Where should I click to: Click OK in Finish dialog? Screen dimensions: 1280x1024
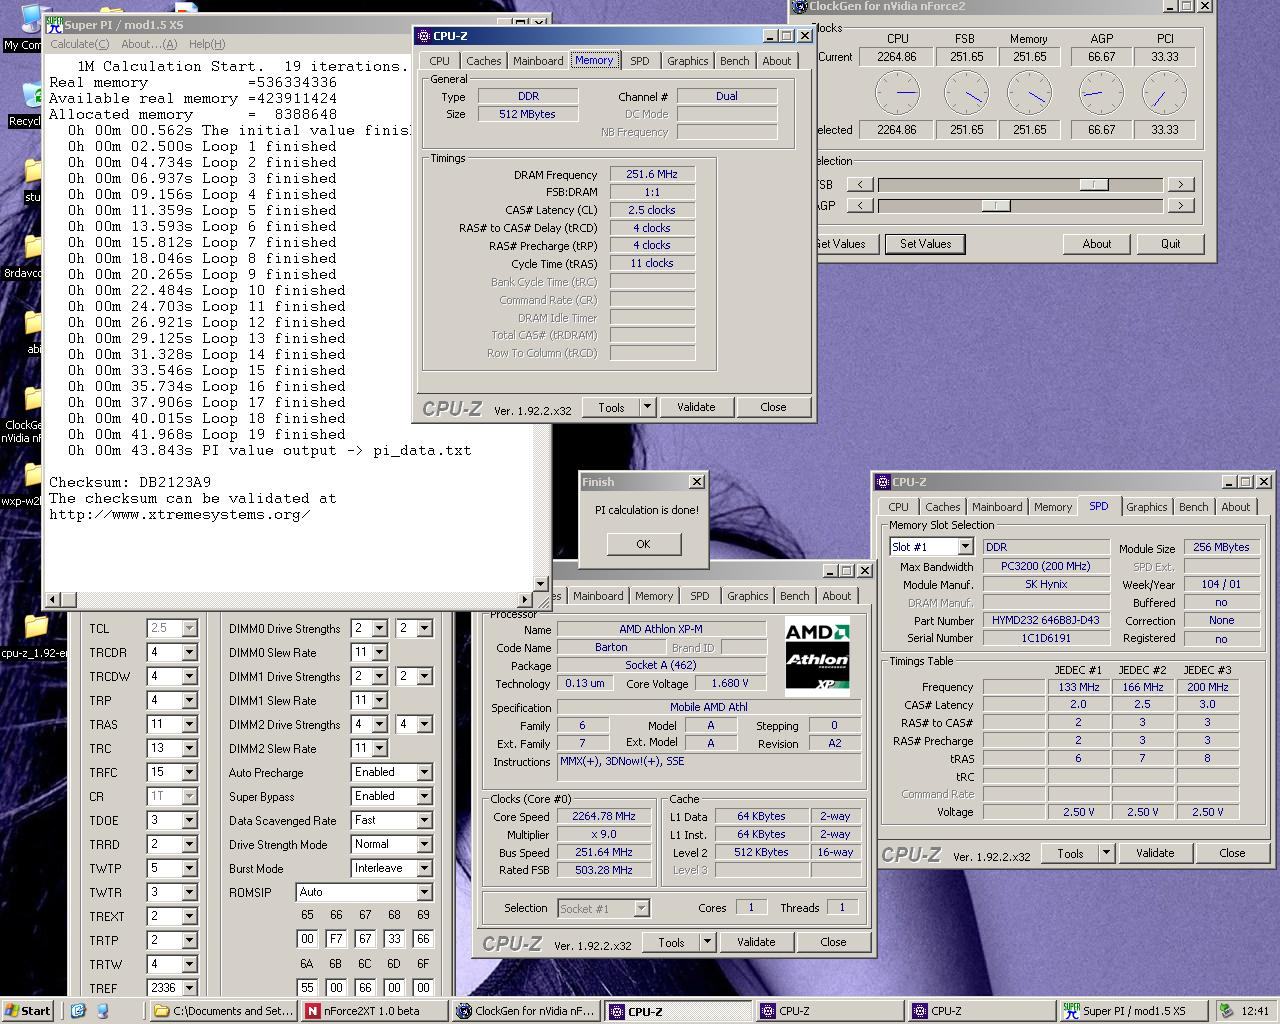(x=643, y=544)
